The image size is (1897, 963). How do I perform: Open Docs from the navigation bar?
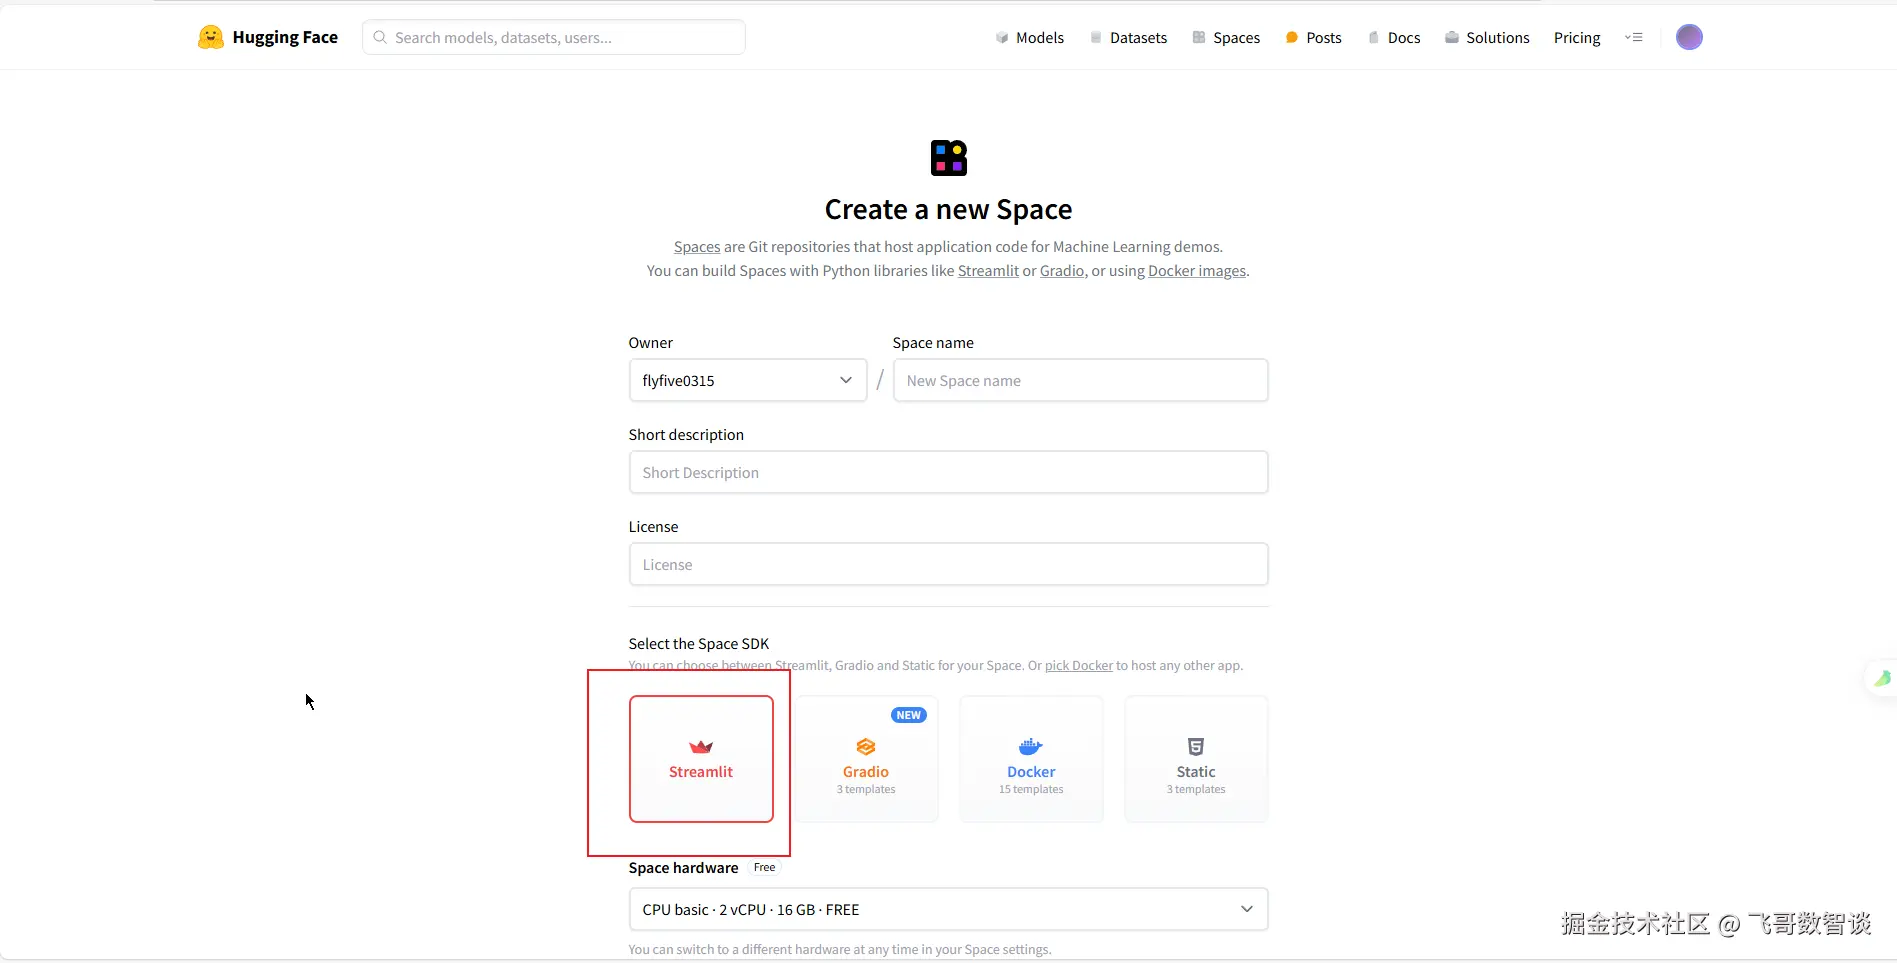pyautogui.click(x=1393, y=37)
